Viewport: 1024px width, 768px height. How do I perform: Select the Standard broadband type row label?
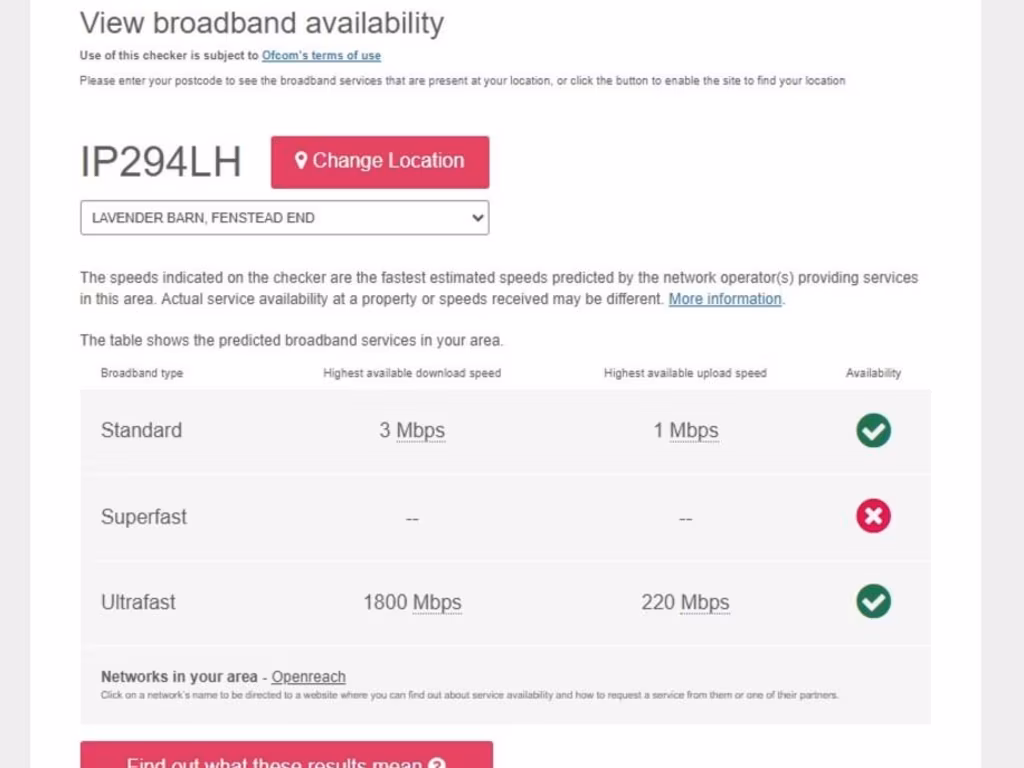click(x=141, y=431)
